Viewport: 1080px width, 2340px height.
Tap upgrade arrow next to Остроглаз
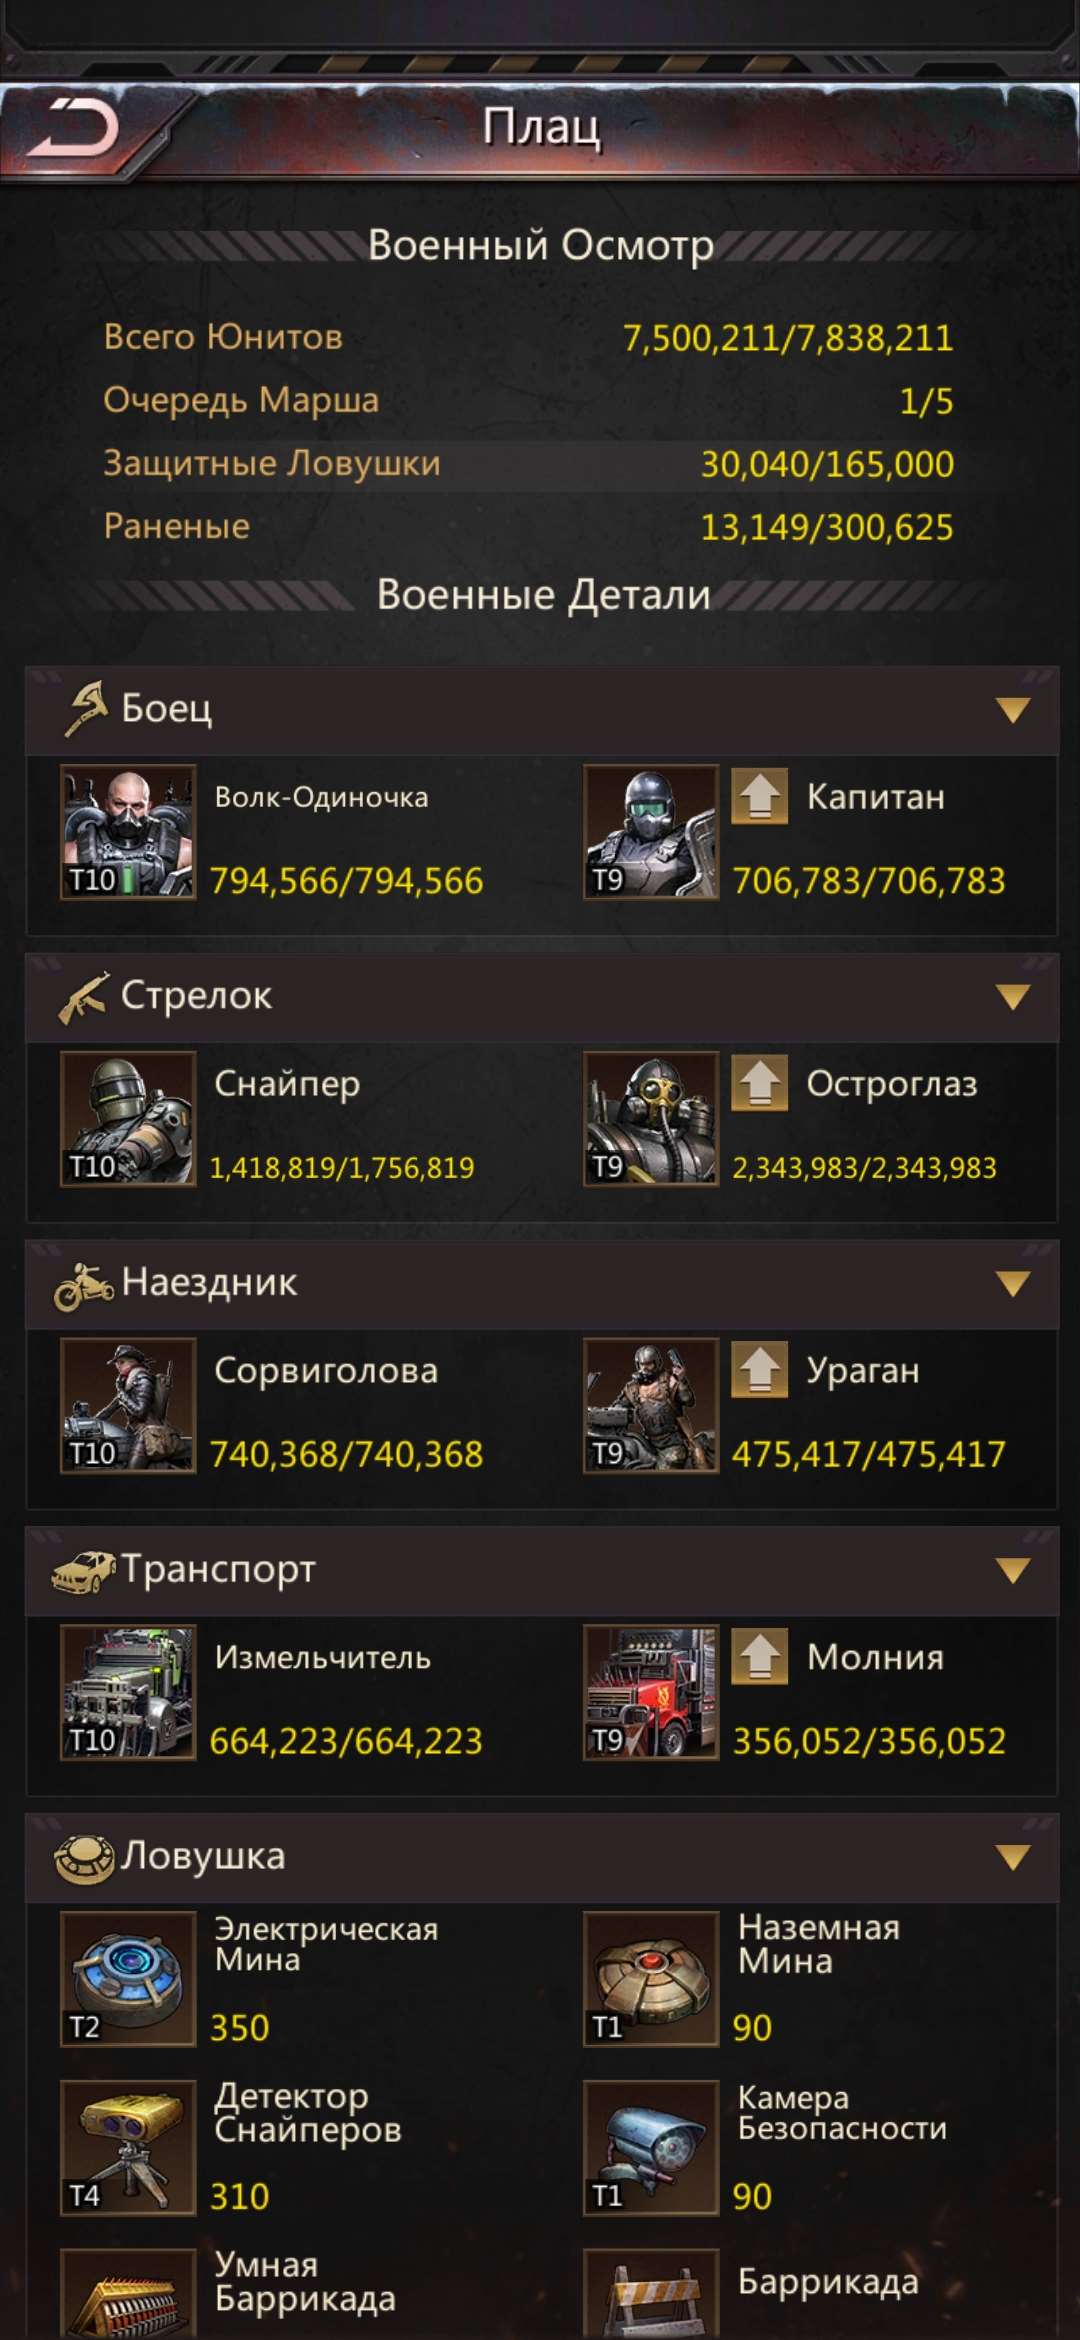coord(759,1083)
